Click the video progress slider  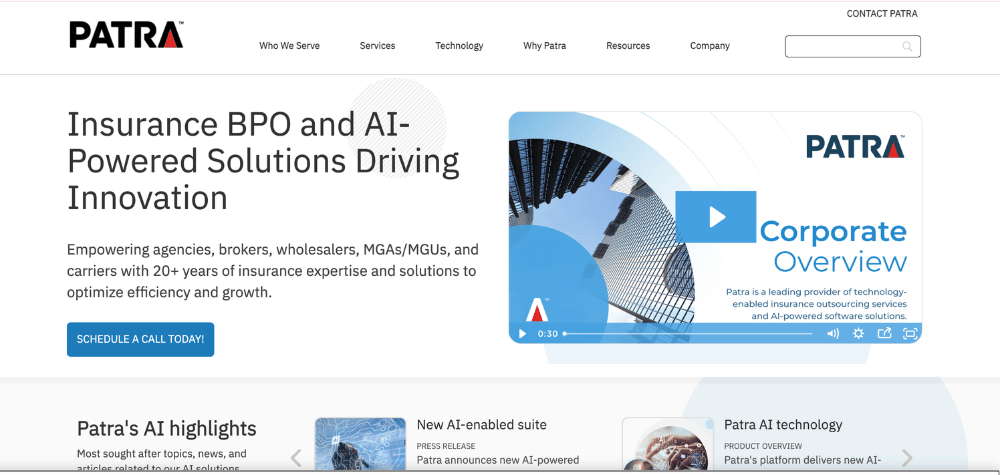[688, 333]
